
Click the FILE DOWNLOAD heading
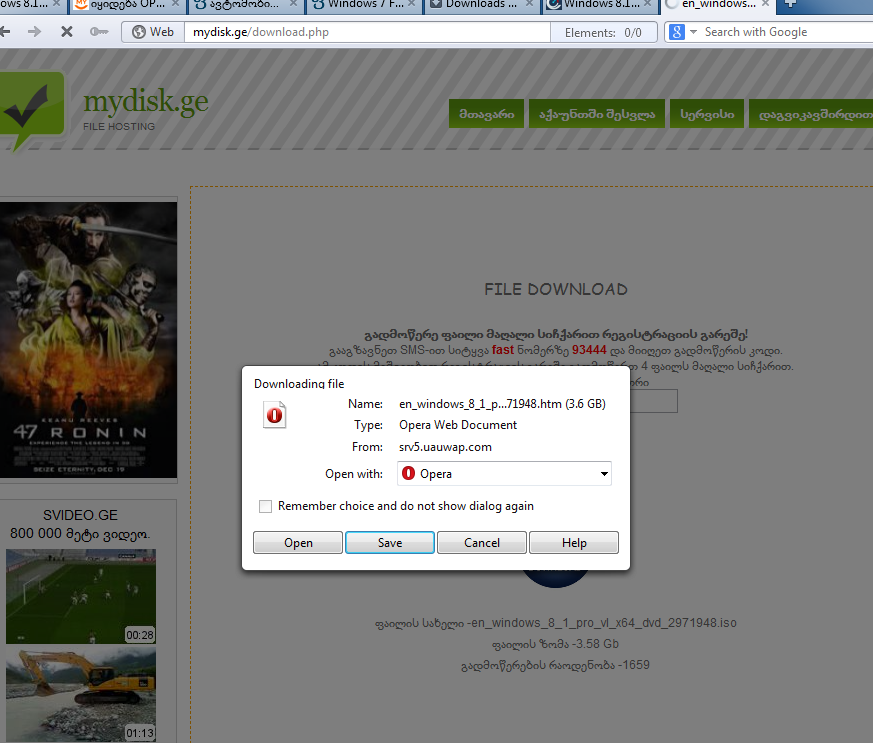tap(556, 289)
